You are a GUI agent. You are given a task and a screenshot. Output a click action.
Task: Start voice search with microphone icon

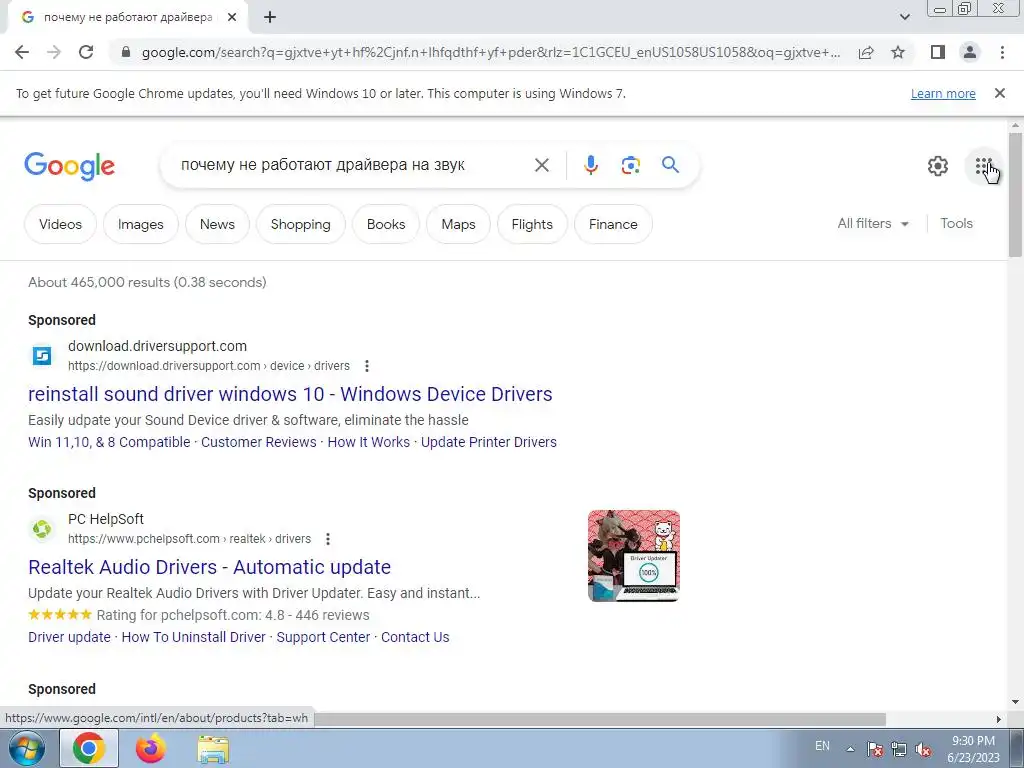(x=590, y=165)
